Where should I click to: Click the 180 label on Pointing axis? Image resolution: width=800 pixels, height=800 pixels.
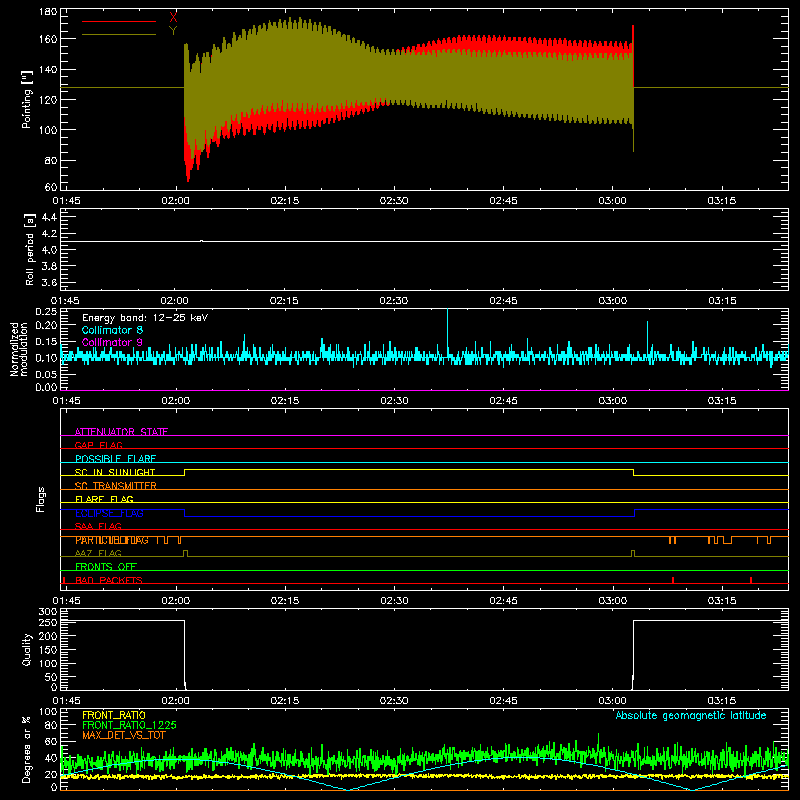[x=48, y=12]
